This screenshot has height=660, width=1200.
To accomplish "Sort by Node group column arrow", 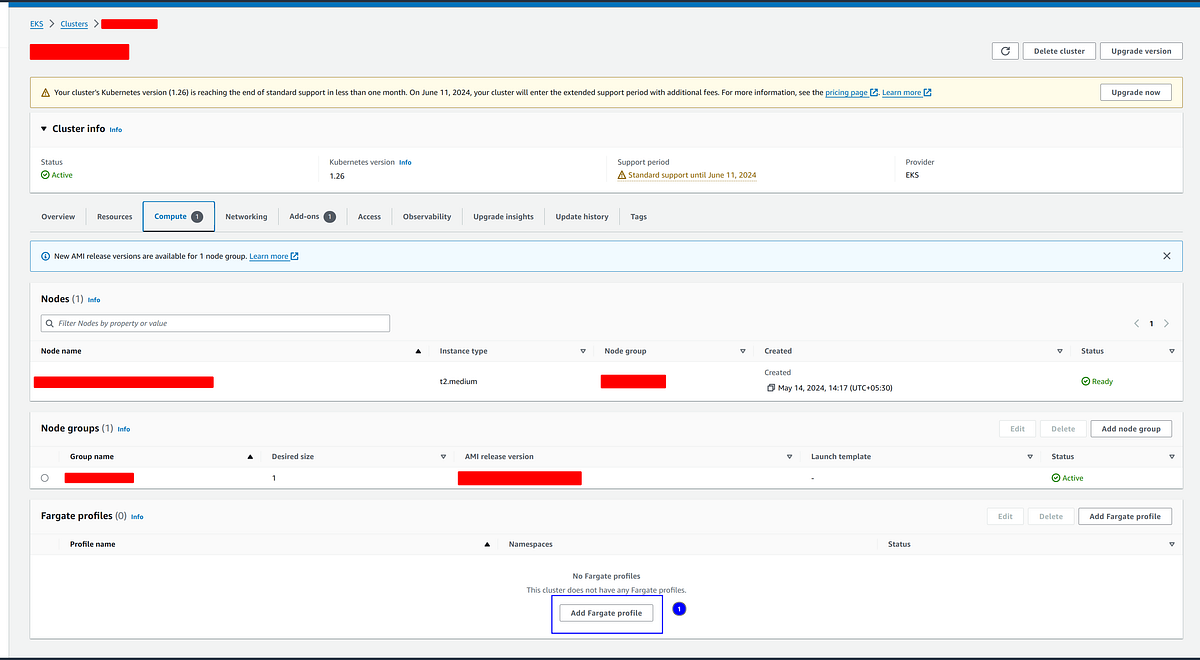I will coord(742,351).
